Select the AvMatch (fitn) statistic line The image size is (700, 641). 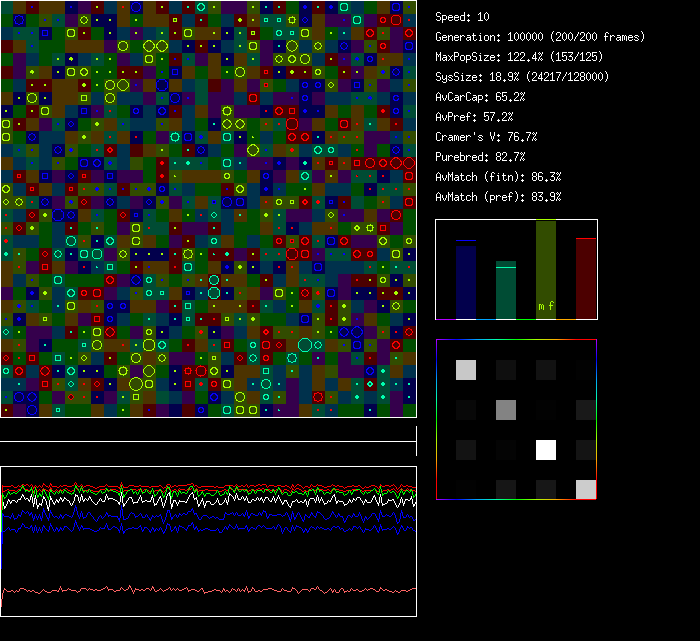tap(499, 177)
